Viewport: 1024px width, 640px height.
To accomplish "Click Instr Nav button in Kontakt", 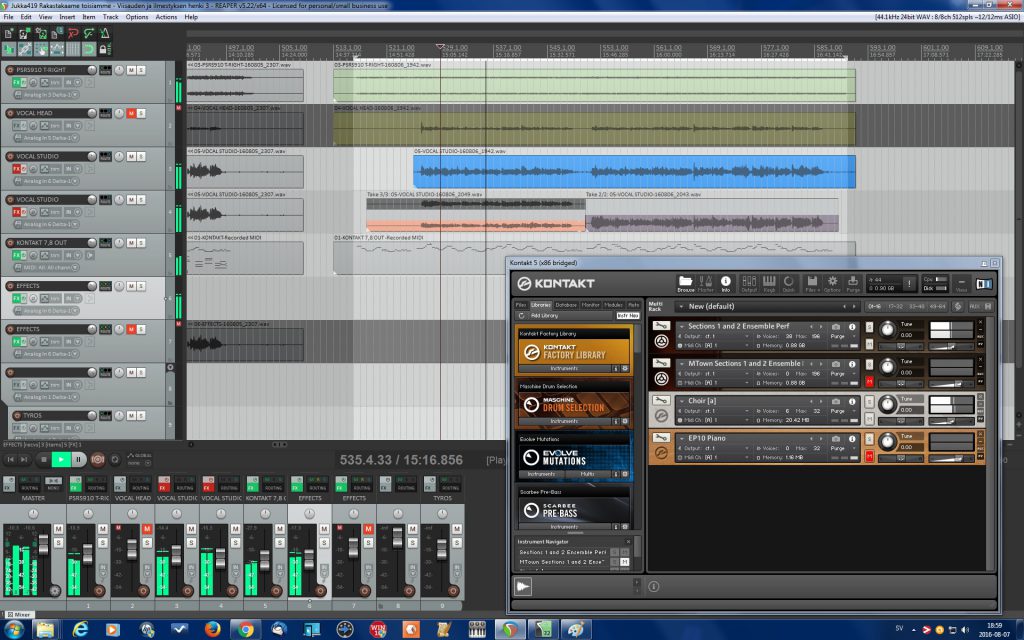I will point(628,315).
